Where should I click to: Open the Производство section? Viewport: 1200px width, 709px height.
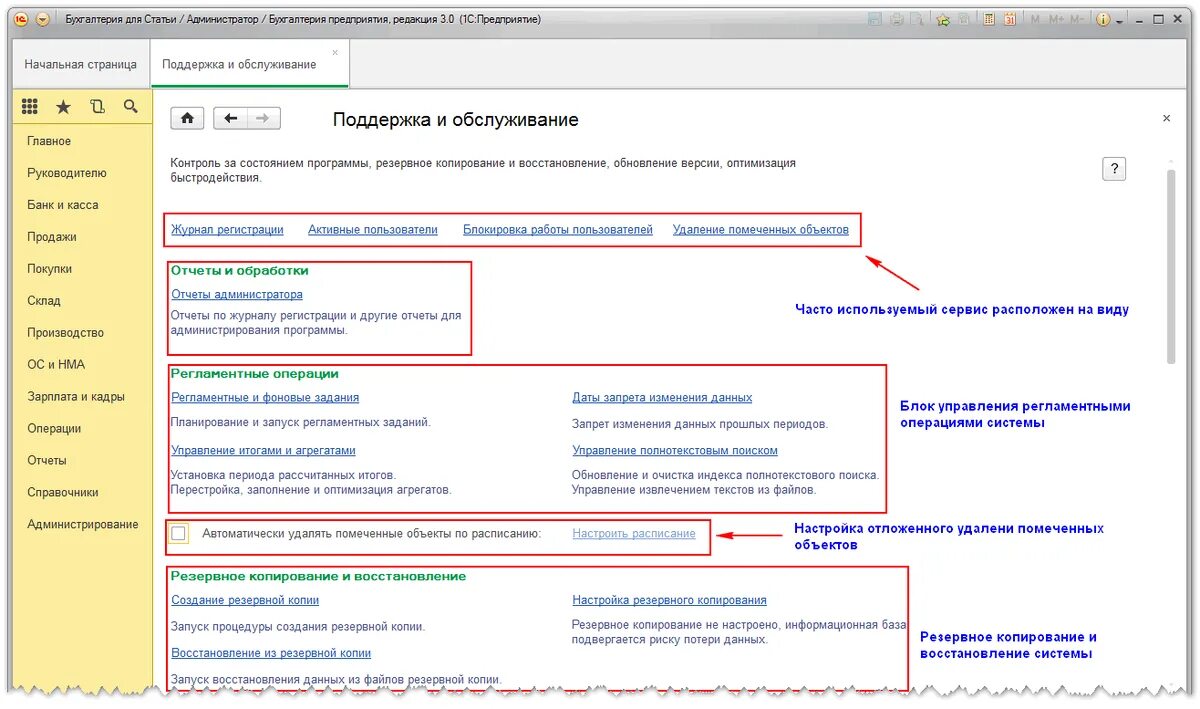point(66,333)
